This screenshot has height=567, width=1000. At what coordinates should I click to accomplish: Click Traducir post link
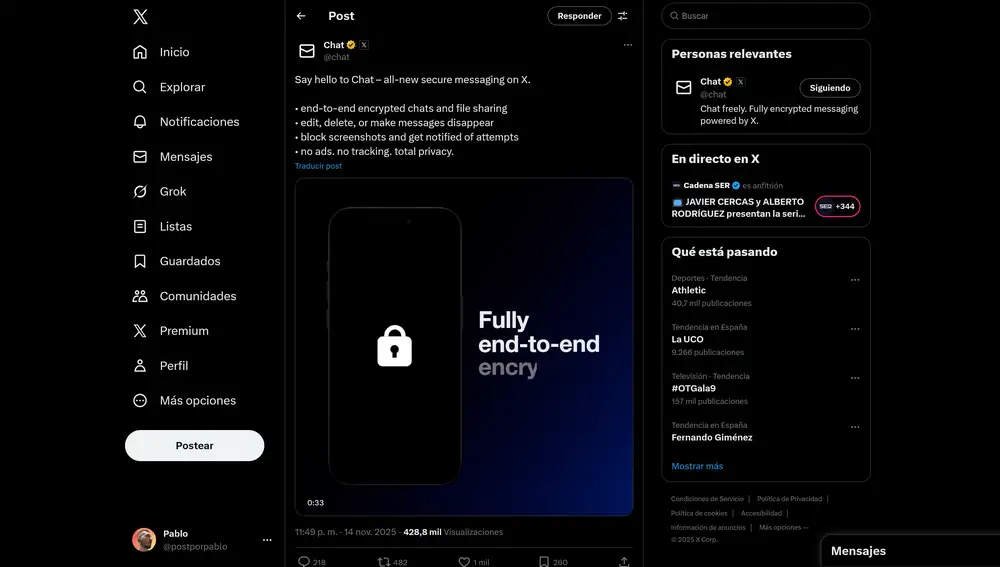coord(318,166)
